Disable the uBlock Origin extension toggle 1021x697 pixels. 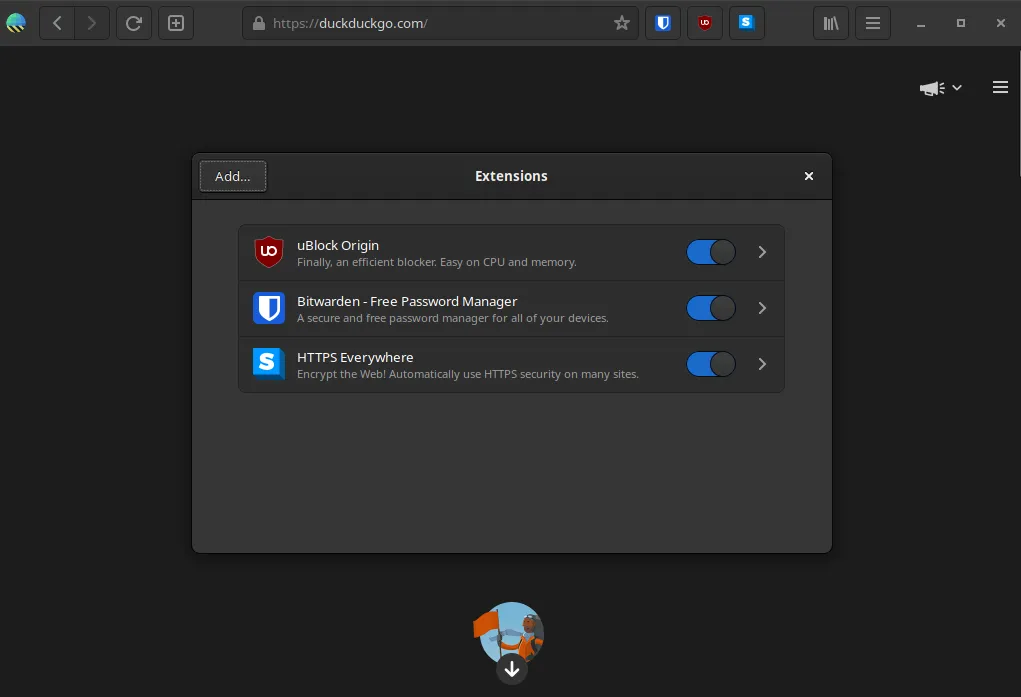click(x=711, y=252)
